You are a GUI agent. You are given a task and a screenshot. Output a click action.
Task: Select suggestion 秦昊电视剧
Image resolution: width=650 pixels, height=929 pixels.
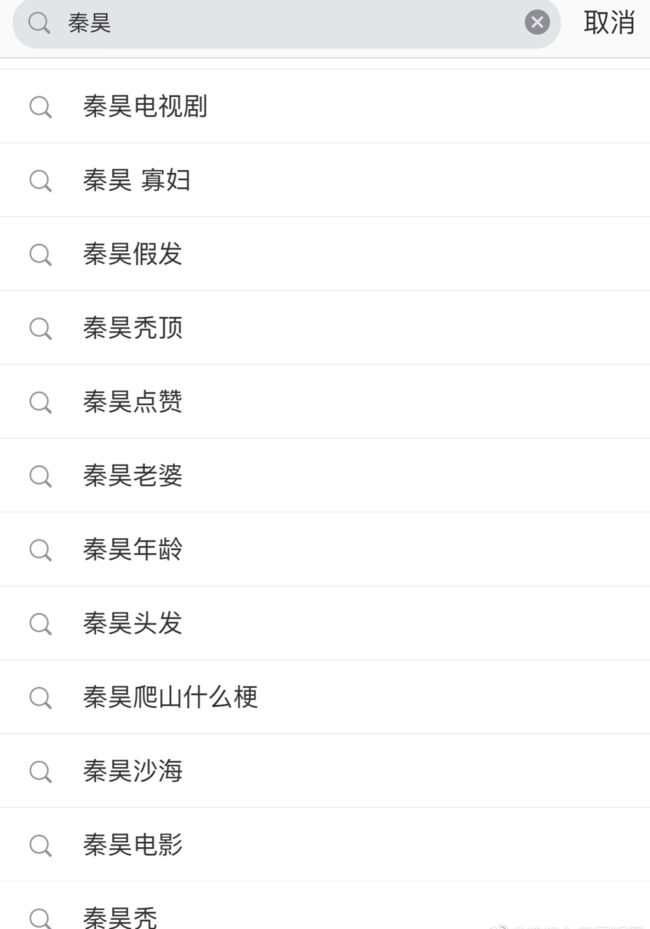(x=325, y=107)
